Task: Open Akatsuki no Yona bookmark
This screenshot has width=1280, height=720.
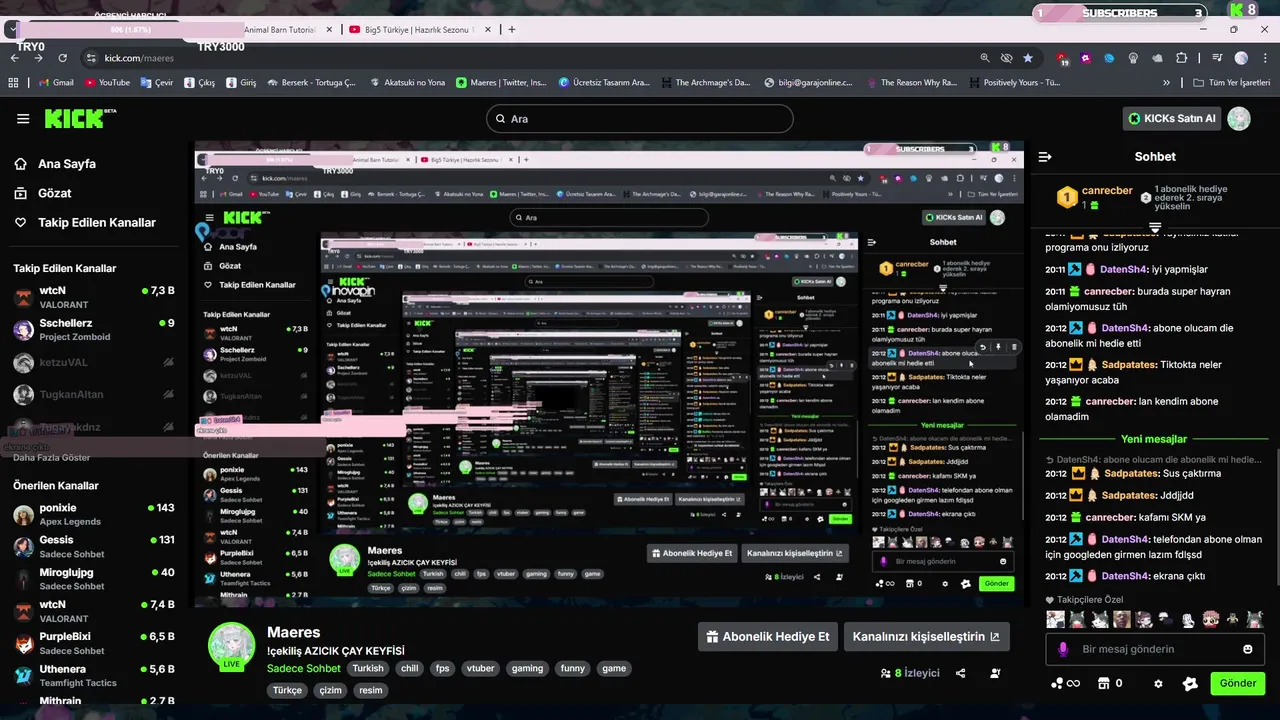Action: pos(407,83)
